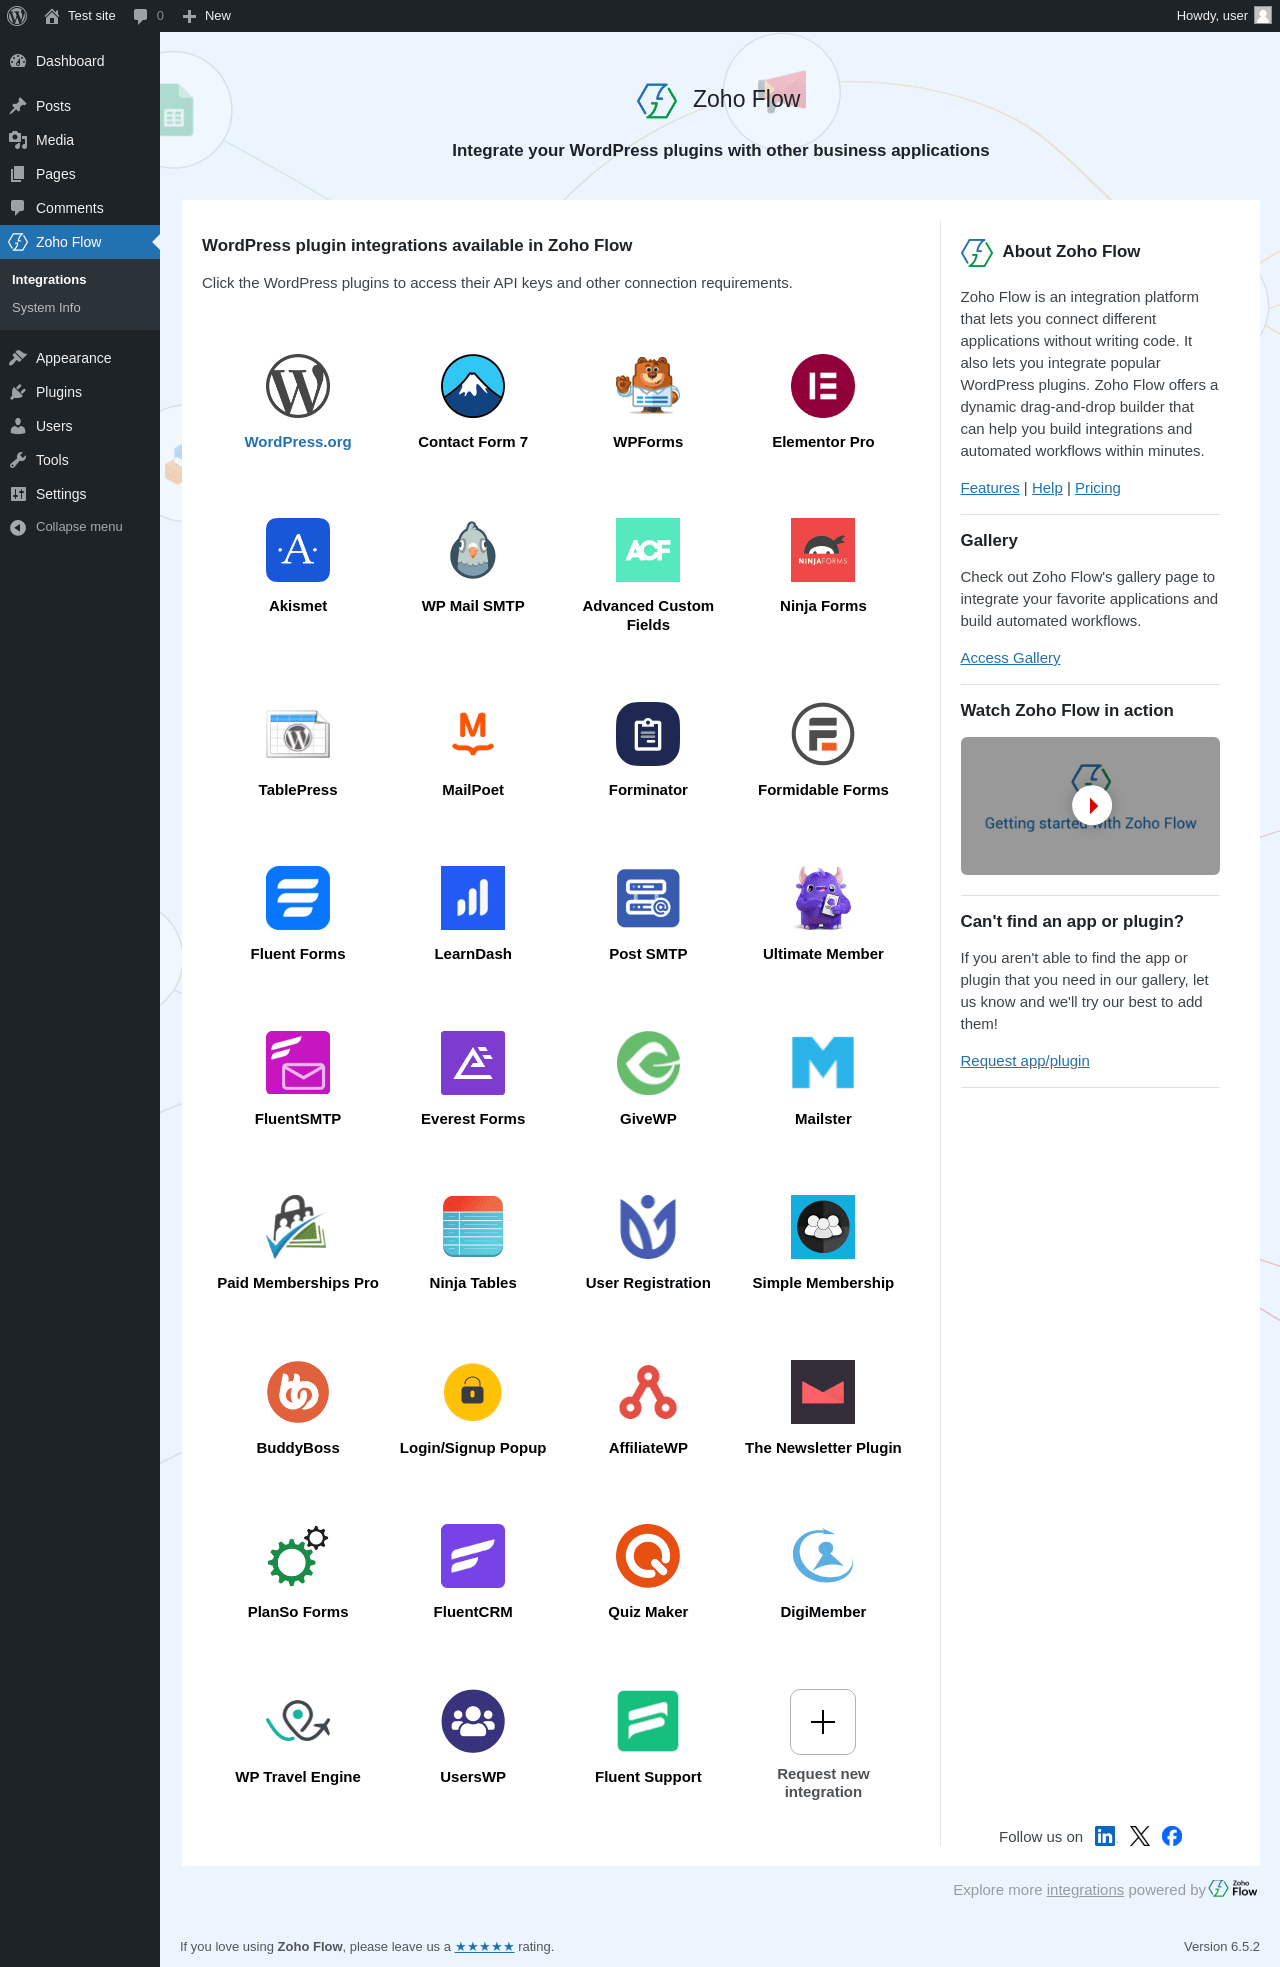Open the Pages menu

click(x=80, y=174)
